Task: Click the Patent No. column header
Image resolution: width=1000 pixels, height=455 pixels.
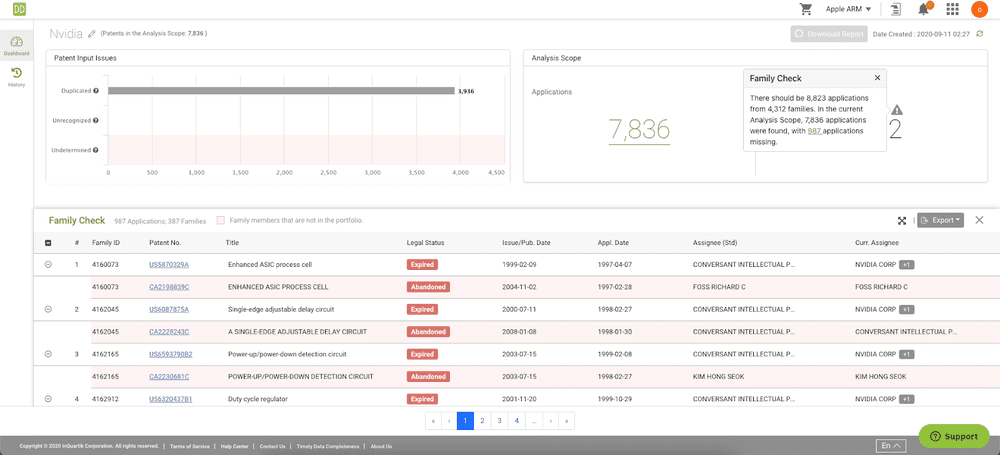Action: (165, 242)
